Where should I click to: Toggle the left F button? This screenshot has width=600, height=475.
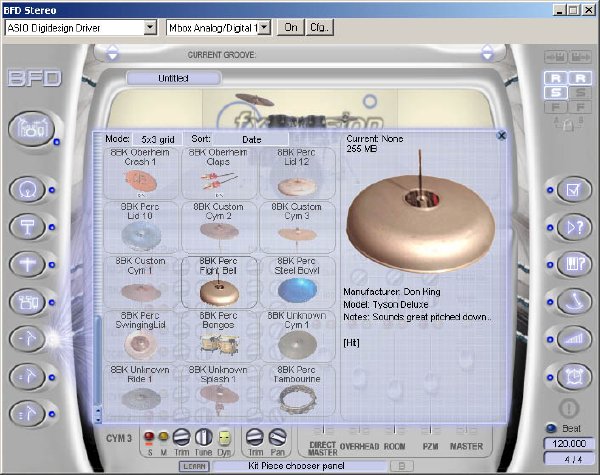556,107
